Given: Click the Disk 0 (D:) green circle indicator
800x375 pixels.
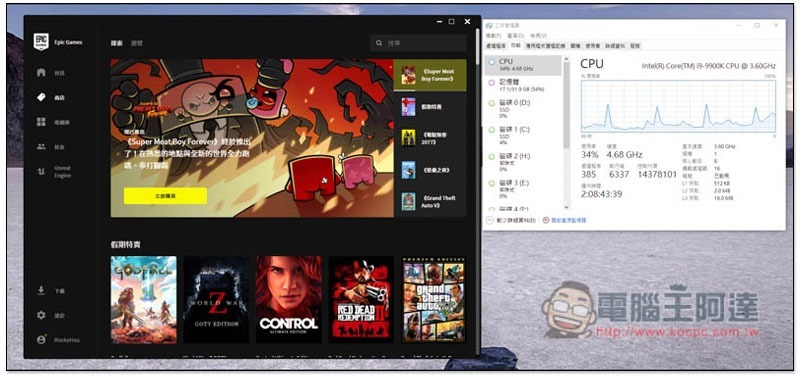Looking at the screenshot, I should 492,103.
